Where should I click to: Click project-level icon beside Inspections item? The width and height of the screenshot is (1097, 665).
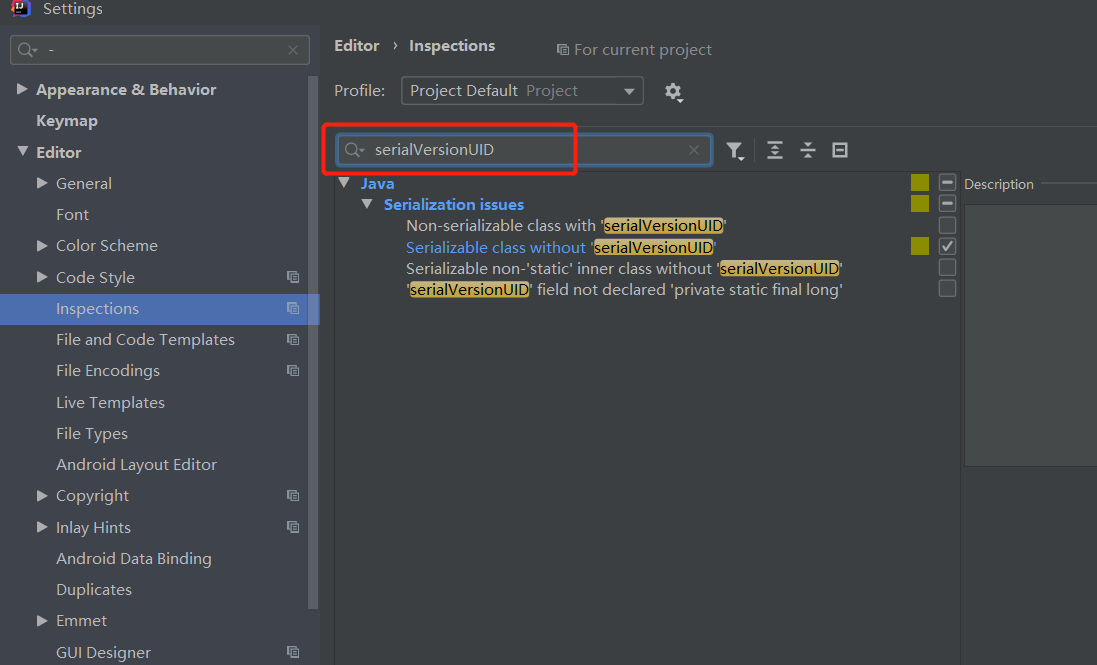pyautogui.click(x=293, y=308)
